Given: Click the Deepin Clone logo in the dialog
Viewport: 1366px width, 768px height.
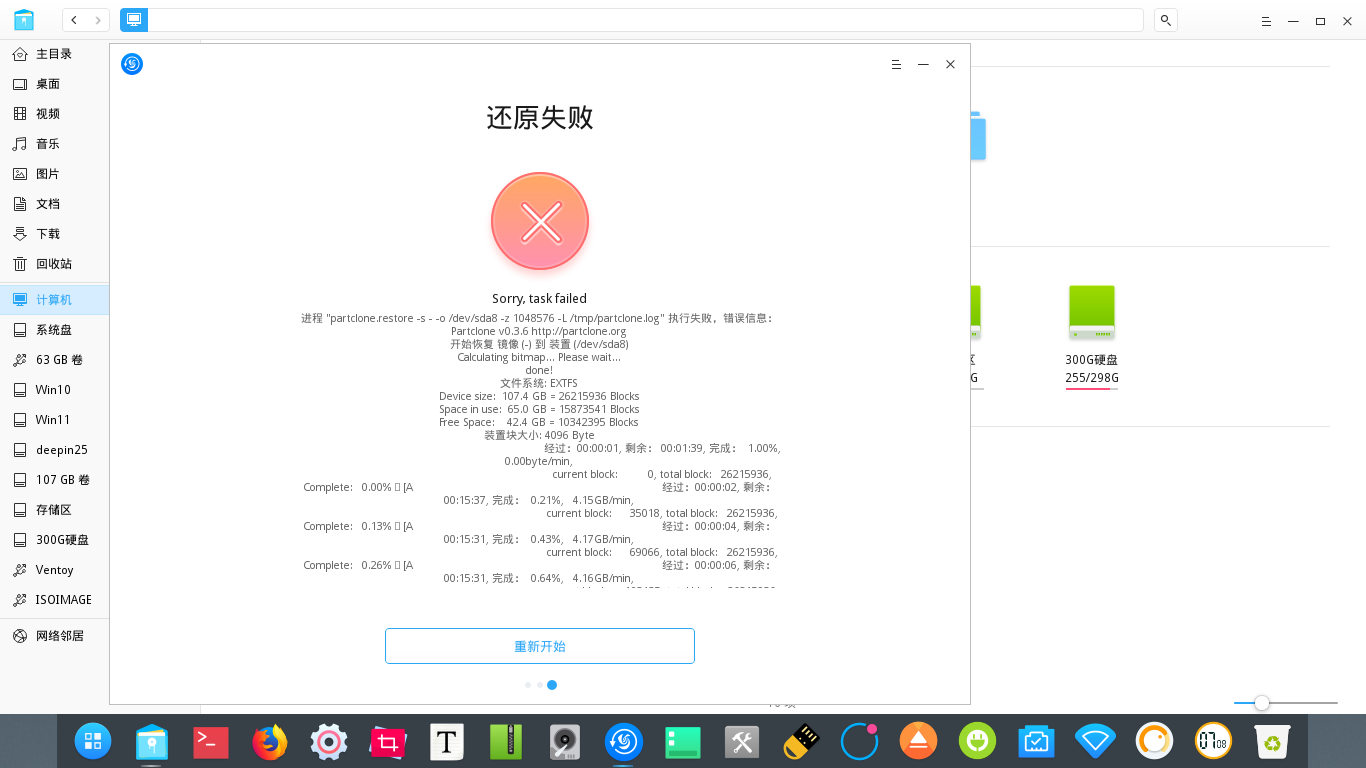Looking at the screenshot, I should (x=132, y=64).
